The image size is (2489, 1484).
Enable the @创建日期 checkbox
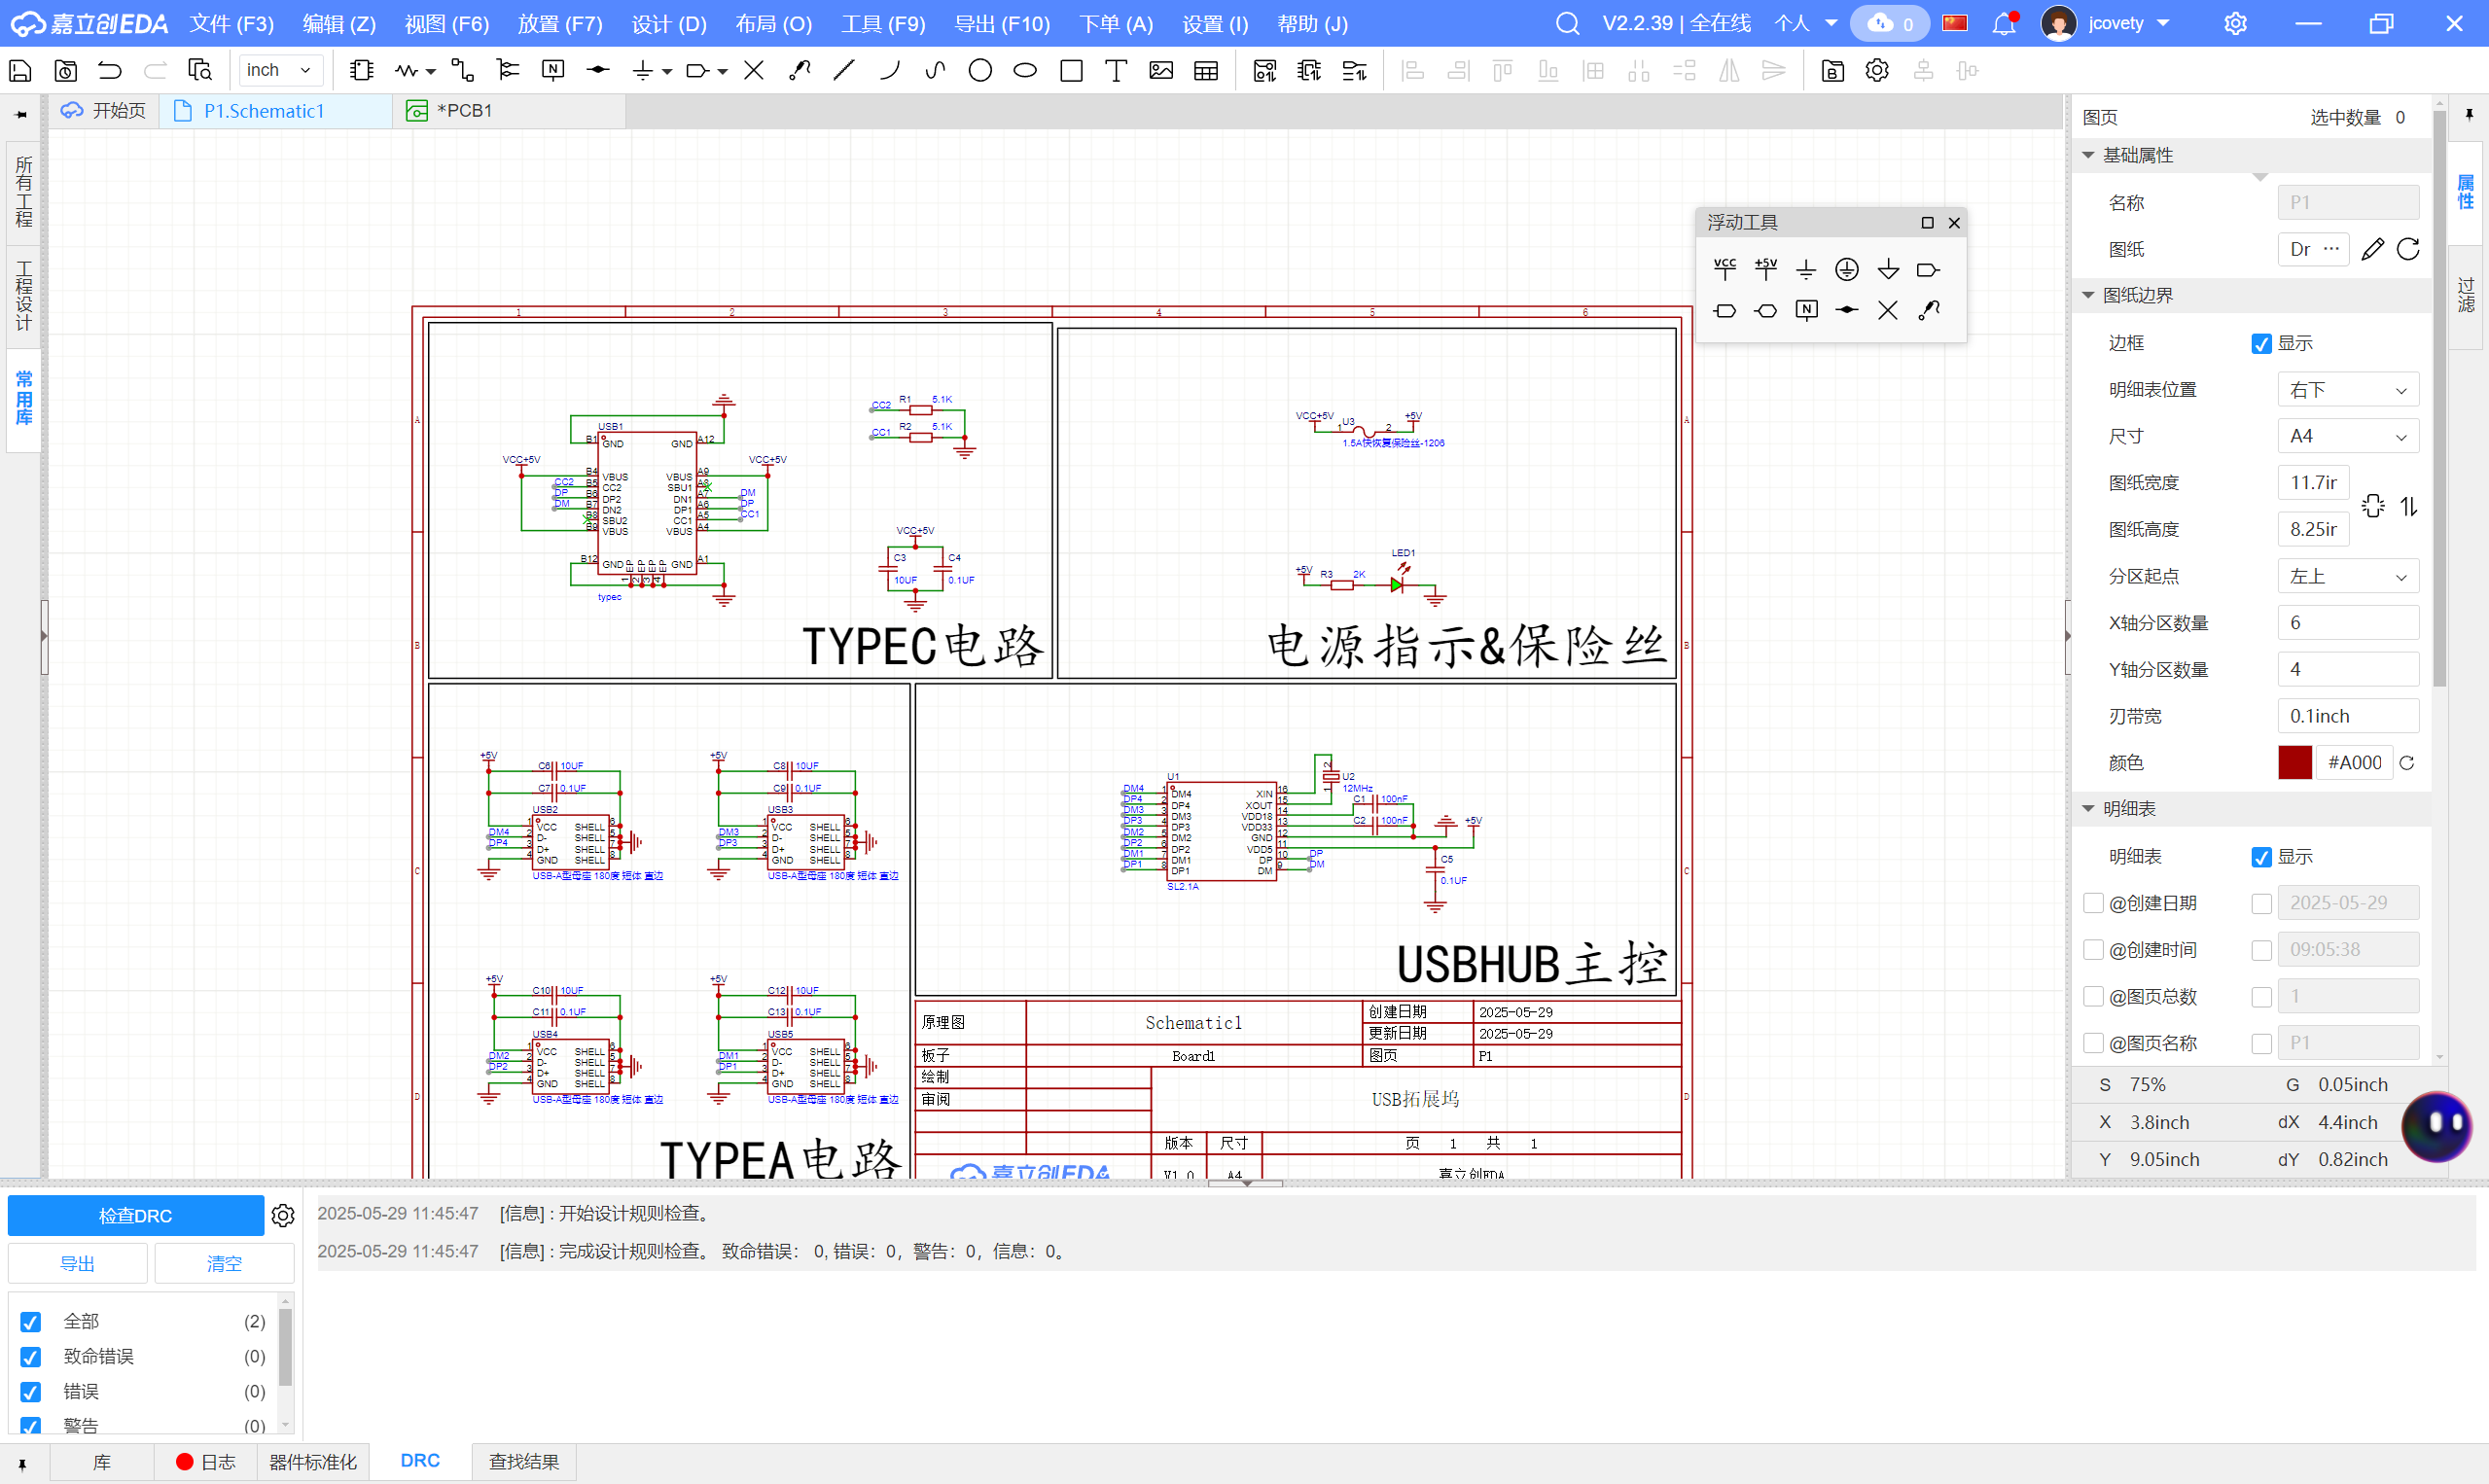pos(2094,903)
